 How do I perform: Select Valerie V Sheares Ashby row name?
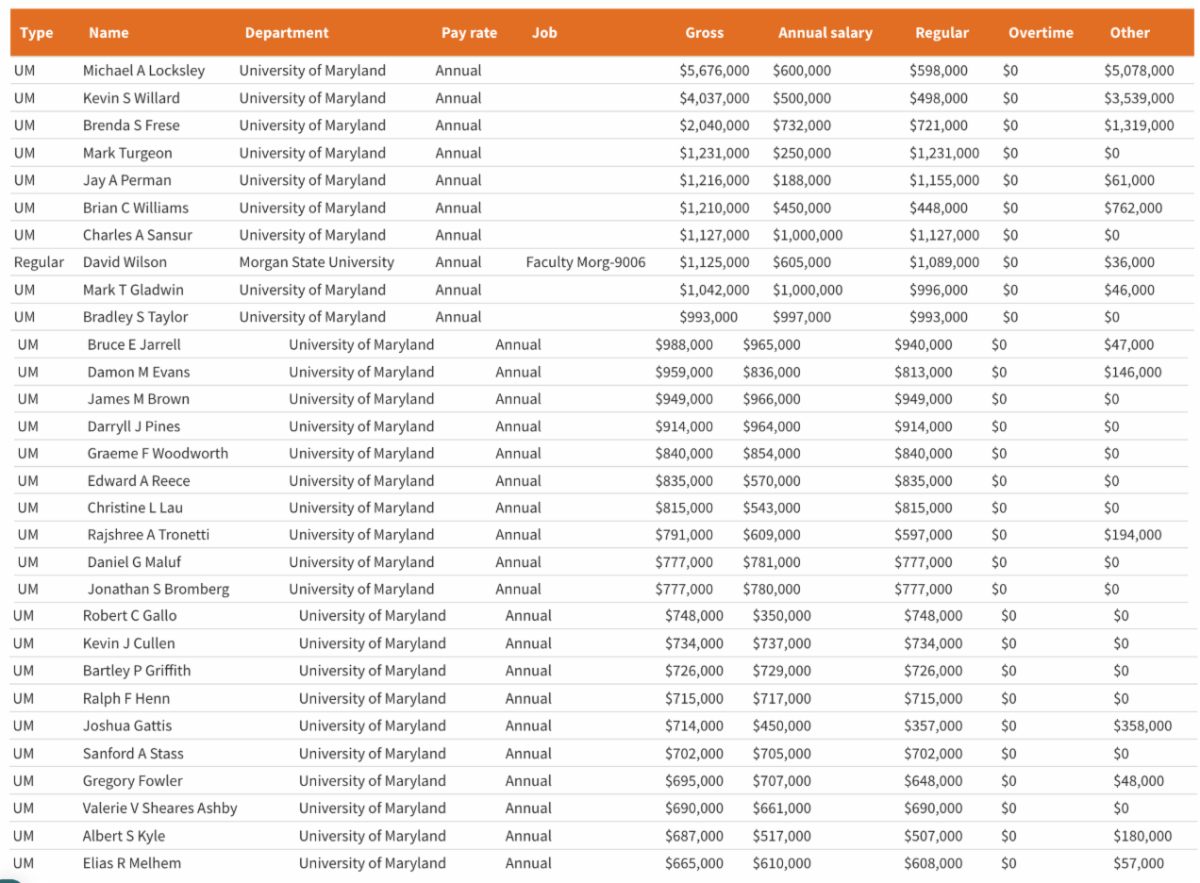point(159,808)
